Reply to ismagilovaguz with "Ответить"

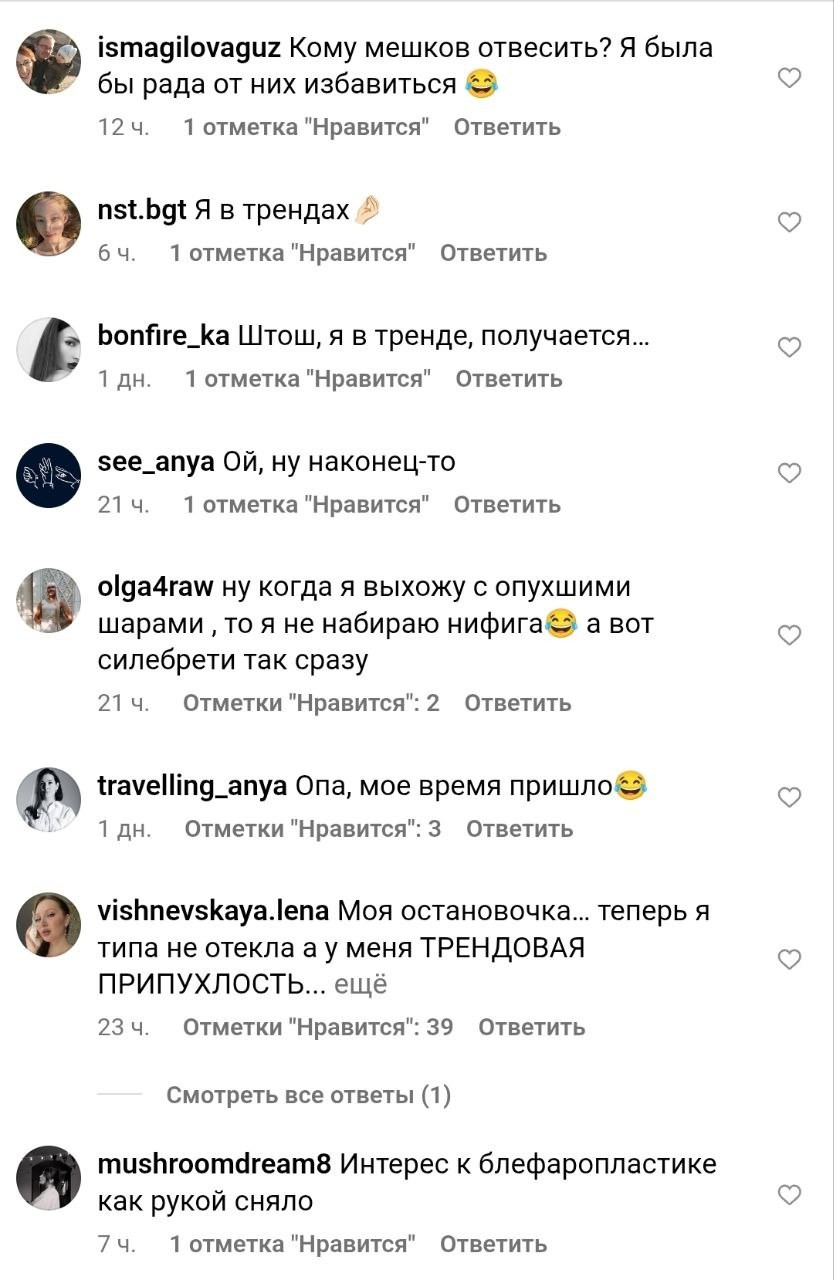click(x=507, y=127)
